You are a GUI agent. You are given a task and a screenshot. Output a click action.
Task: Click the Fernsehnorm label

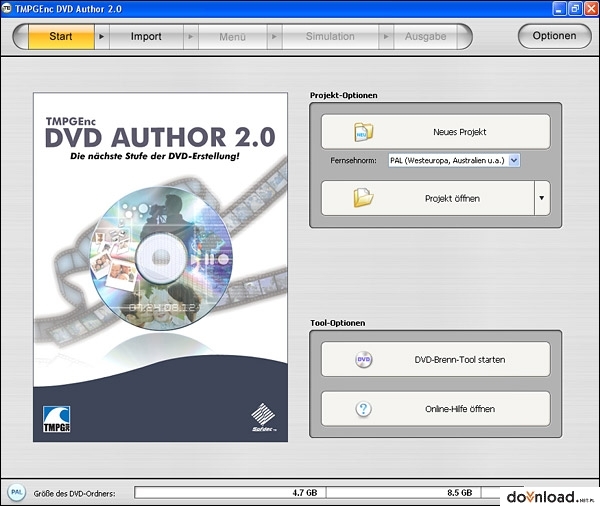(x=353, y=160)
